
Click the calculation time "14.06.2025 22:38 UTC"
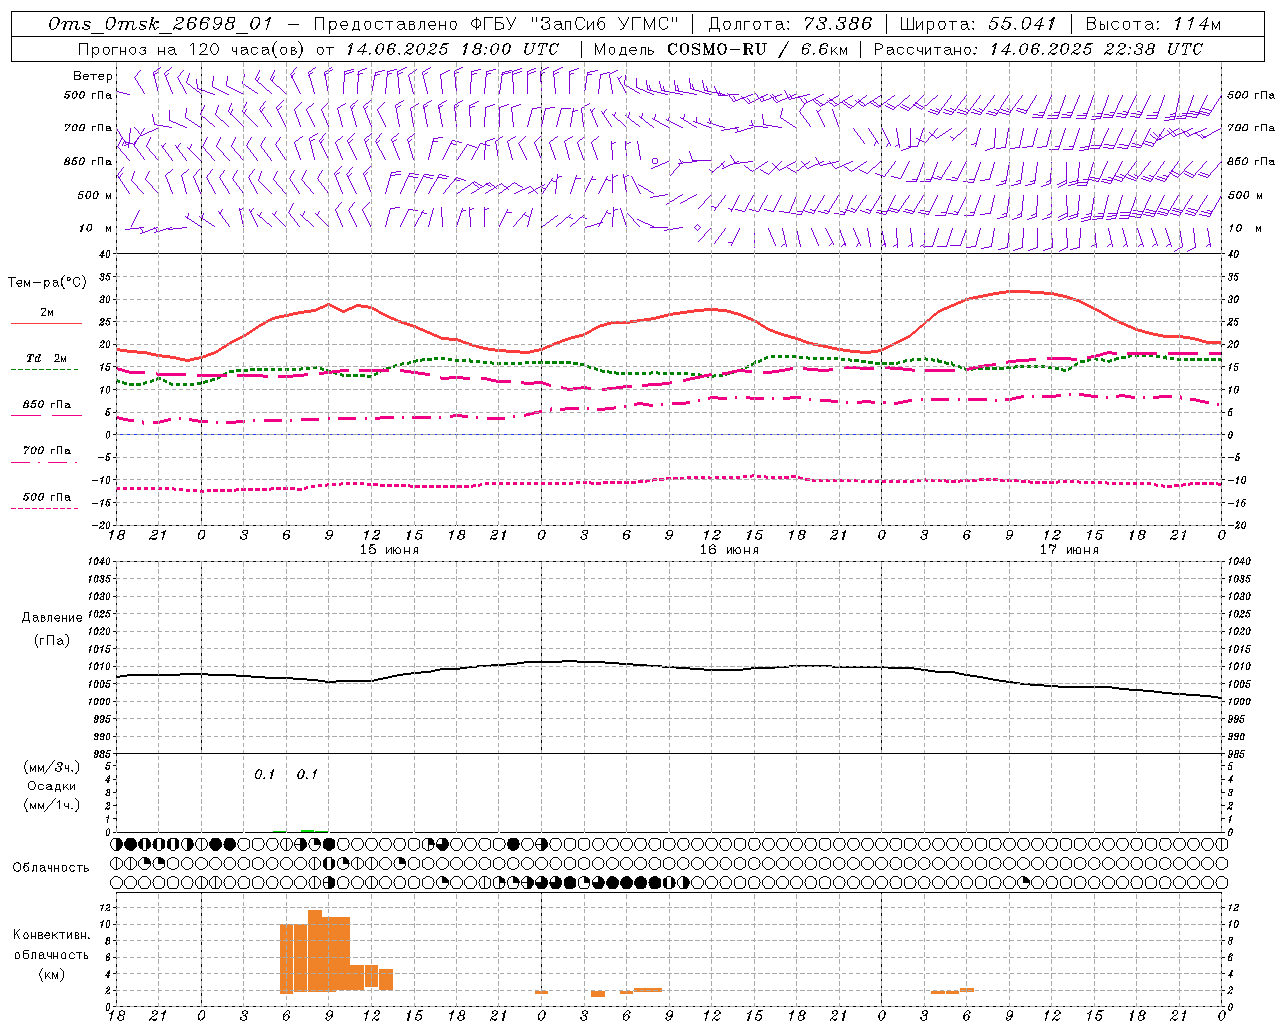1096,49
